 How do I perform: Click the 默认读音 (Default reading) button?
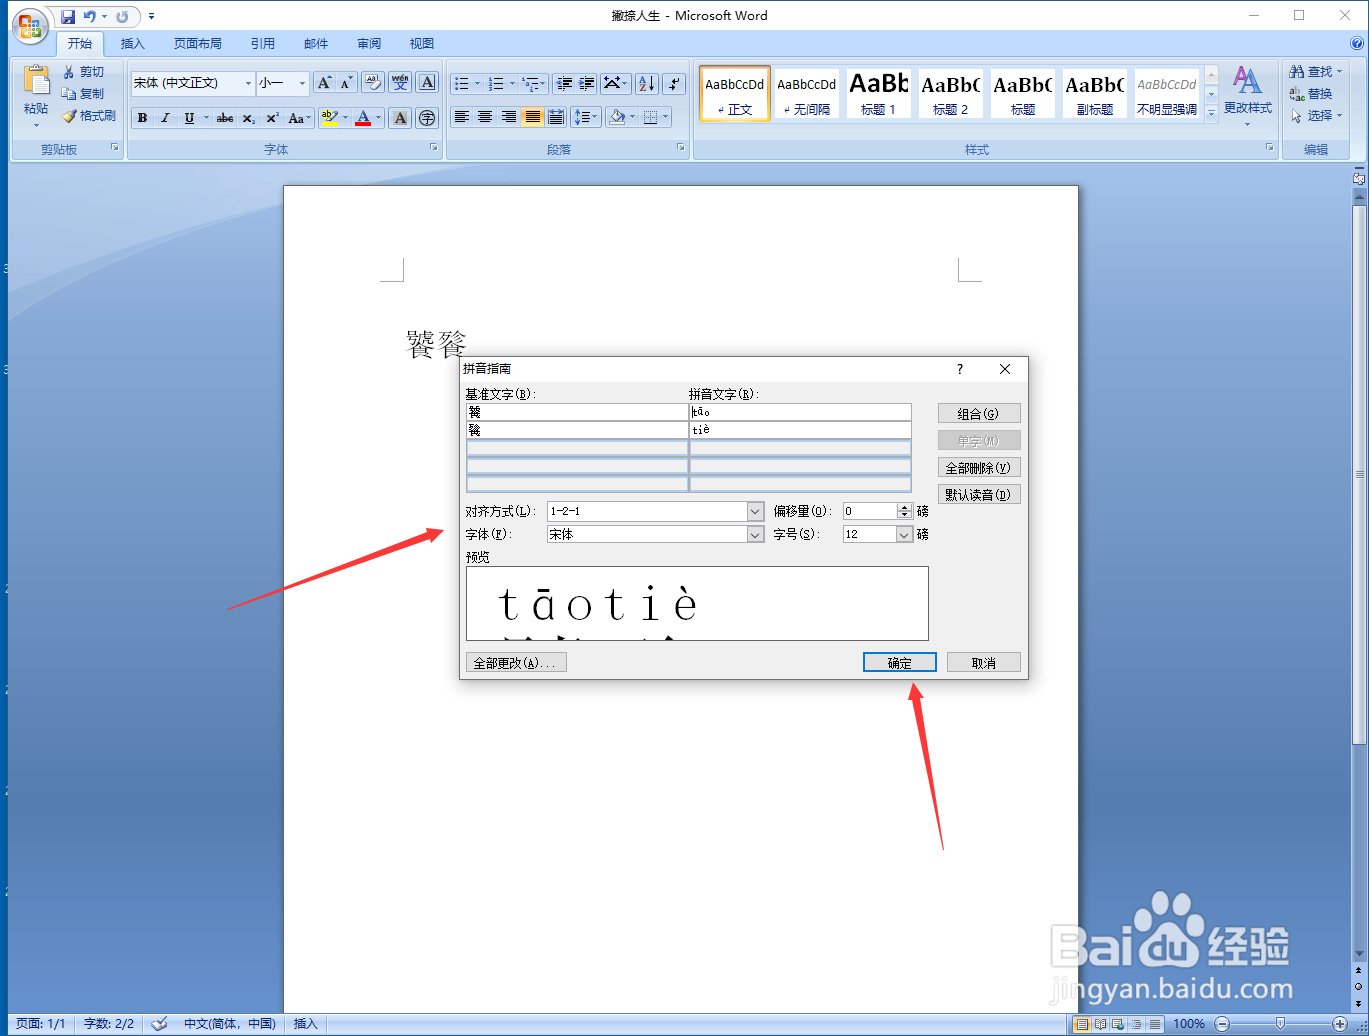979,494
